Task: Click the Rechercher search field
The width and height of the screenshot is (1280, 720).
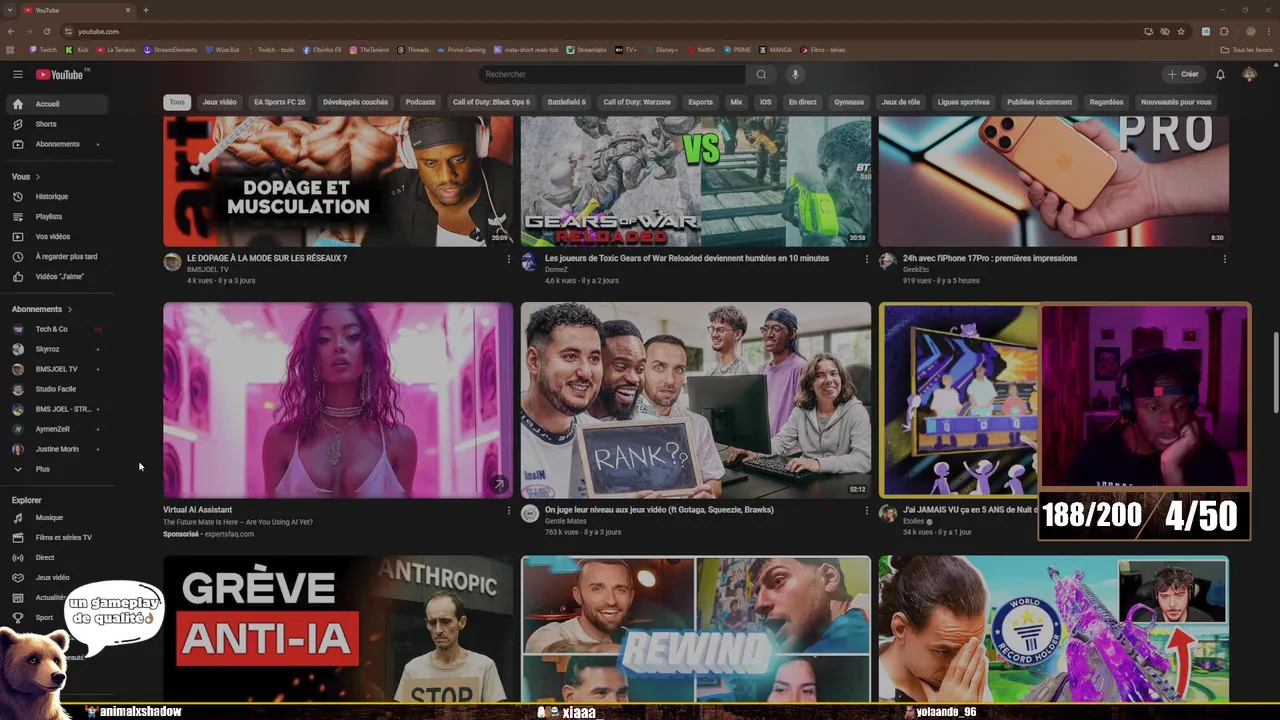Action: [612, 74]
